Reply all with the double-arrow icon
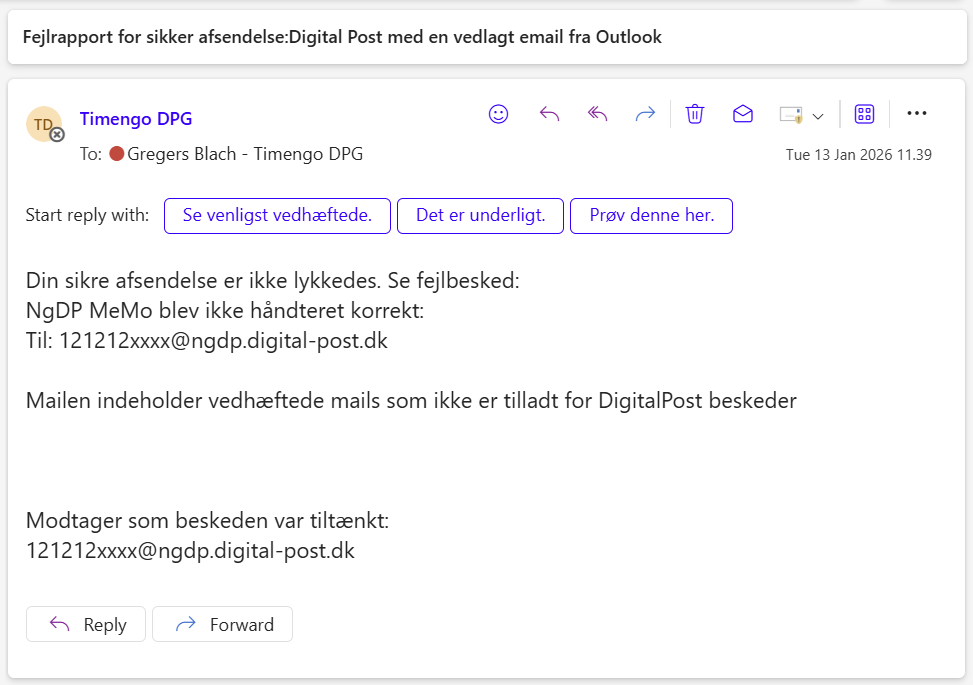The width and height of the screenshot is (973, 685). point(597,114)
